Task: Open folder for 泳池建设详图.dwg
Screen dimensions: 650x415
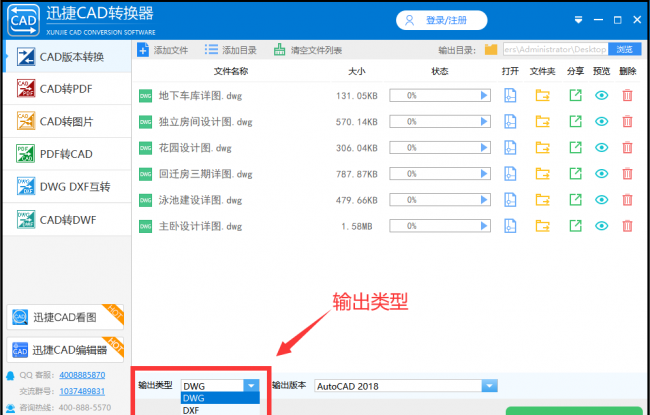Action: (542, 200)
